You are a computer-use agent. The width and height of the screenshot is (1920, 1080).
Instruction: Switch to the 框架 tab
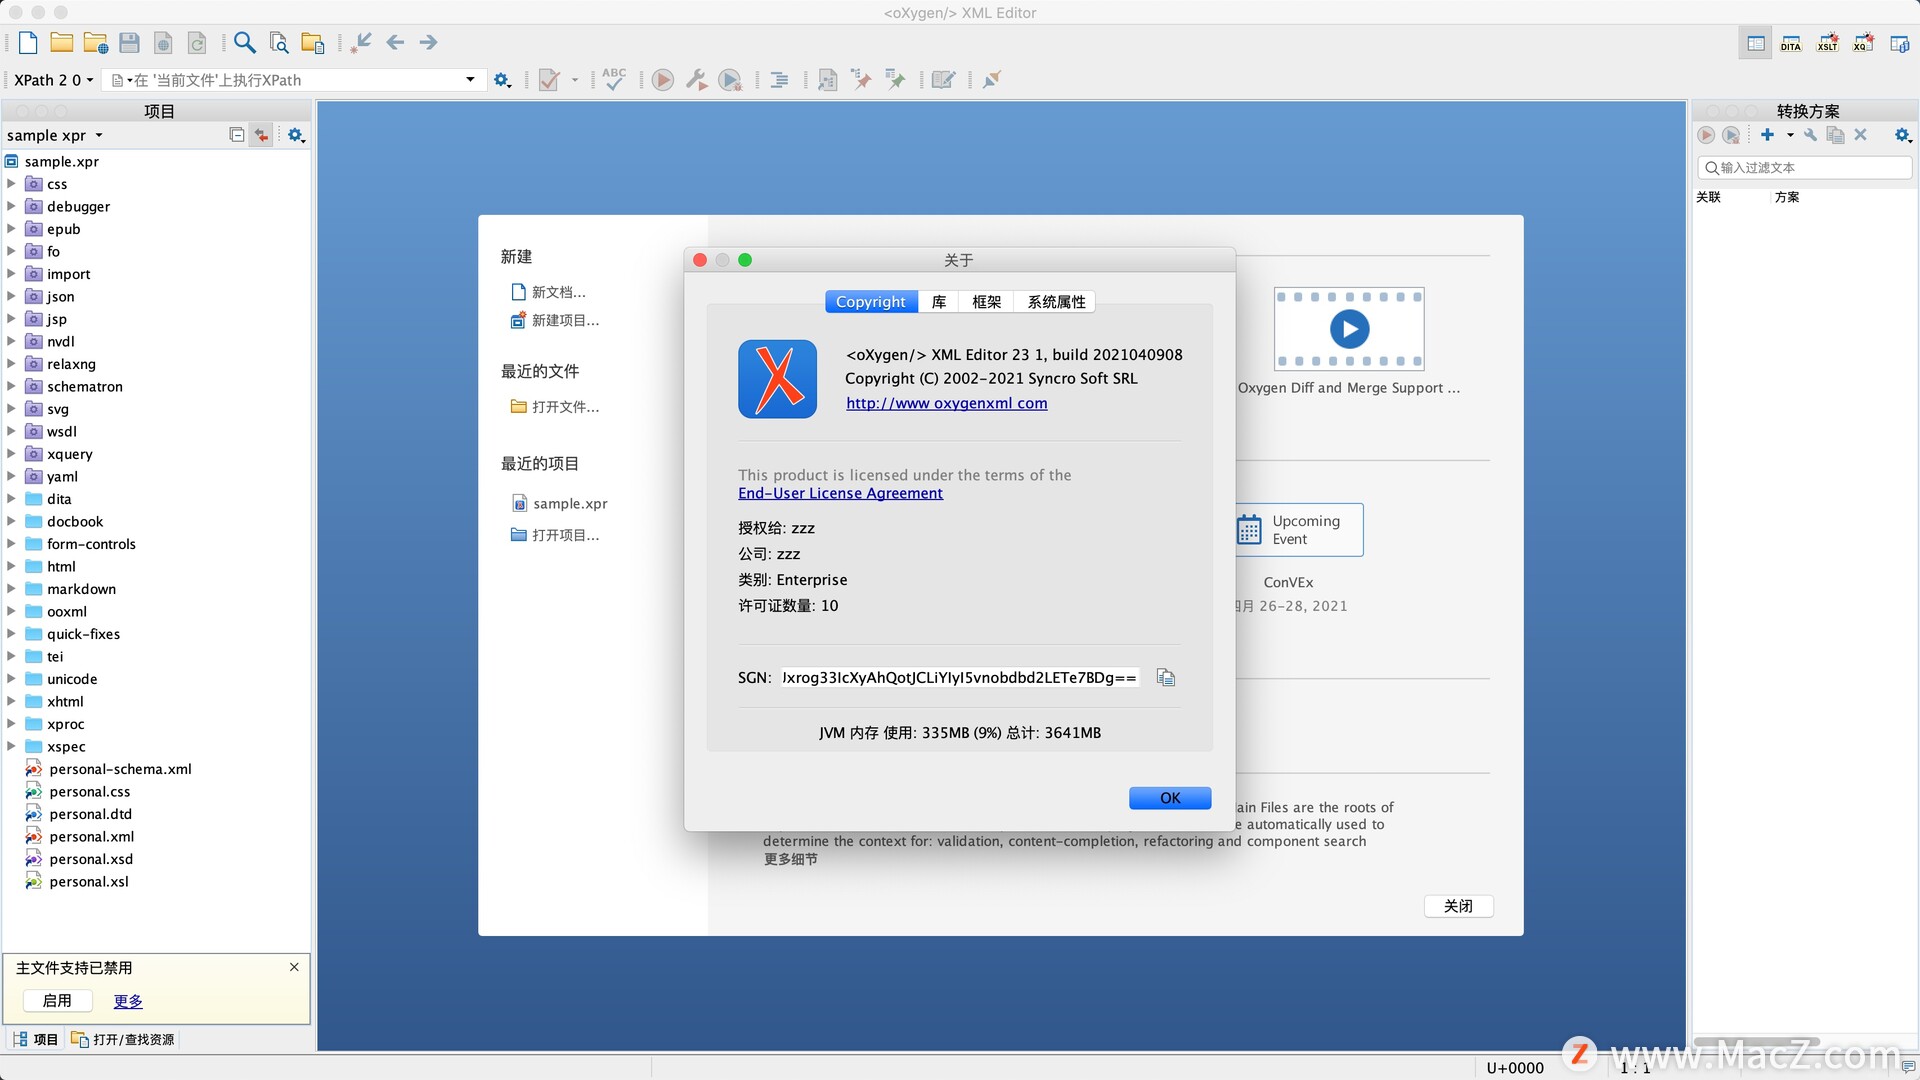click(986, 302)
